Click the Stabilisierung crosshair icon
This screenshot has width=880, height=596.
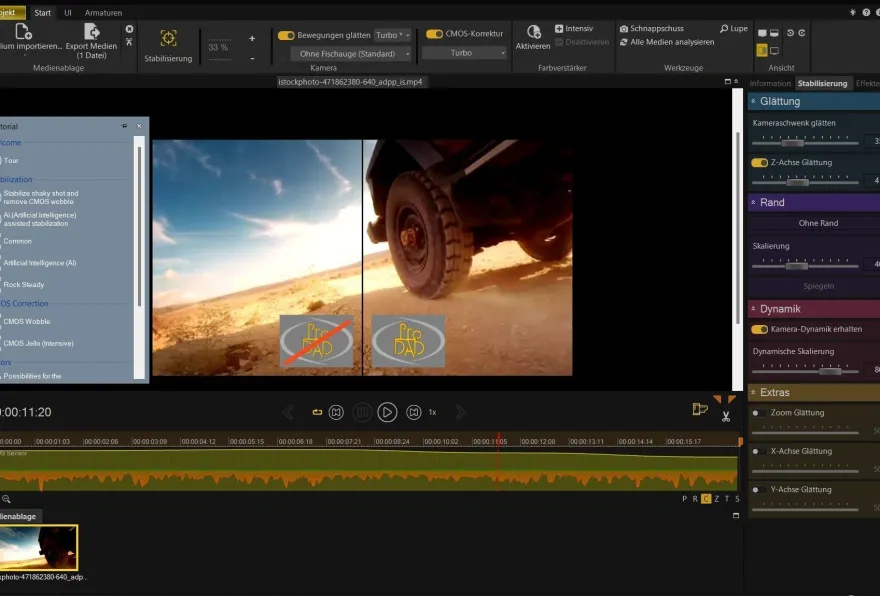168,38
